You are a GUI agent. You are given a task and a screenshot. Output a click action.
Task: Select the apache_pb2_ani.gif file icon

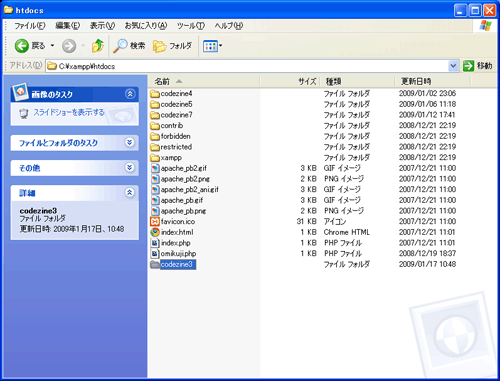[x=155, y=190]
